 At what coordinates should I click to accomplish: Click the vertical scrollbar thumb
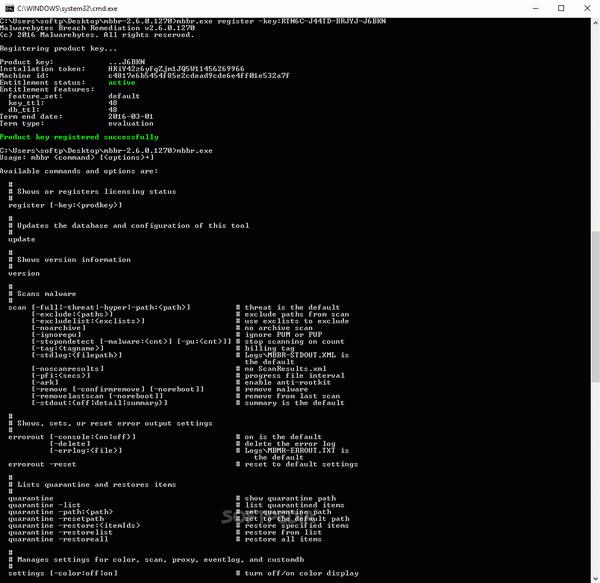coord(595,306)
